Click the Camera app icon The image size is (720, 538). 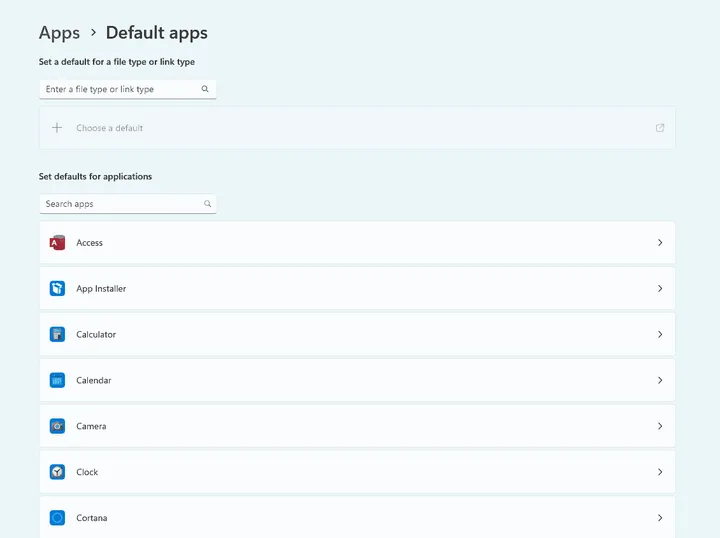[57, 427]
